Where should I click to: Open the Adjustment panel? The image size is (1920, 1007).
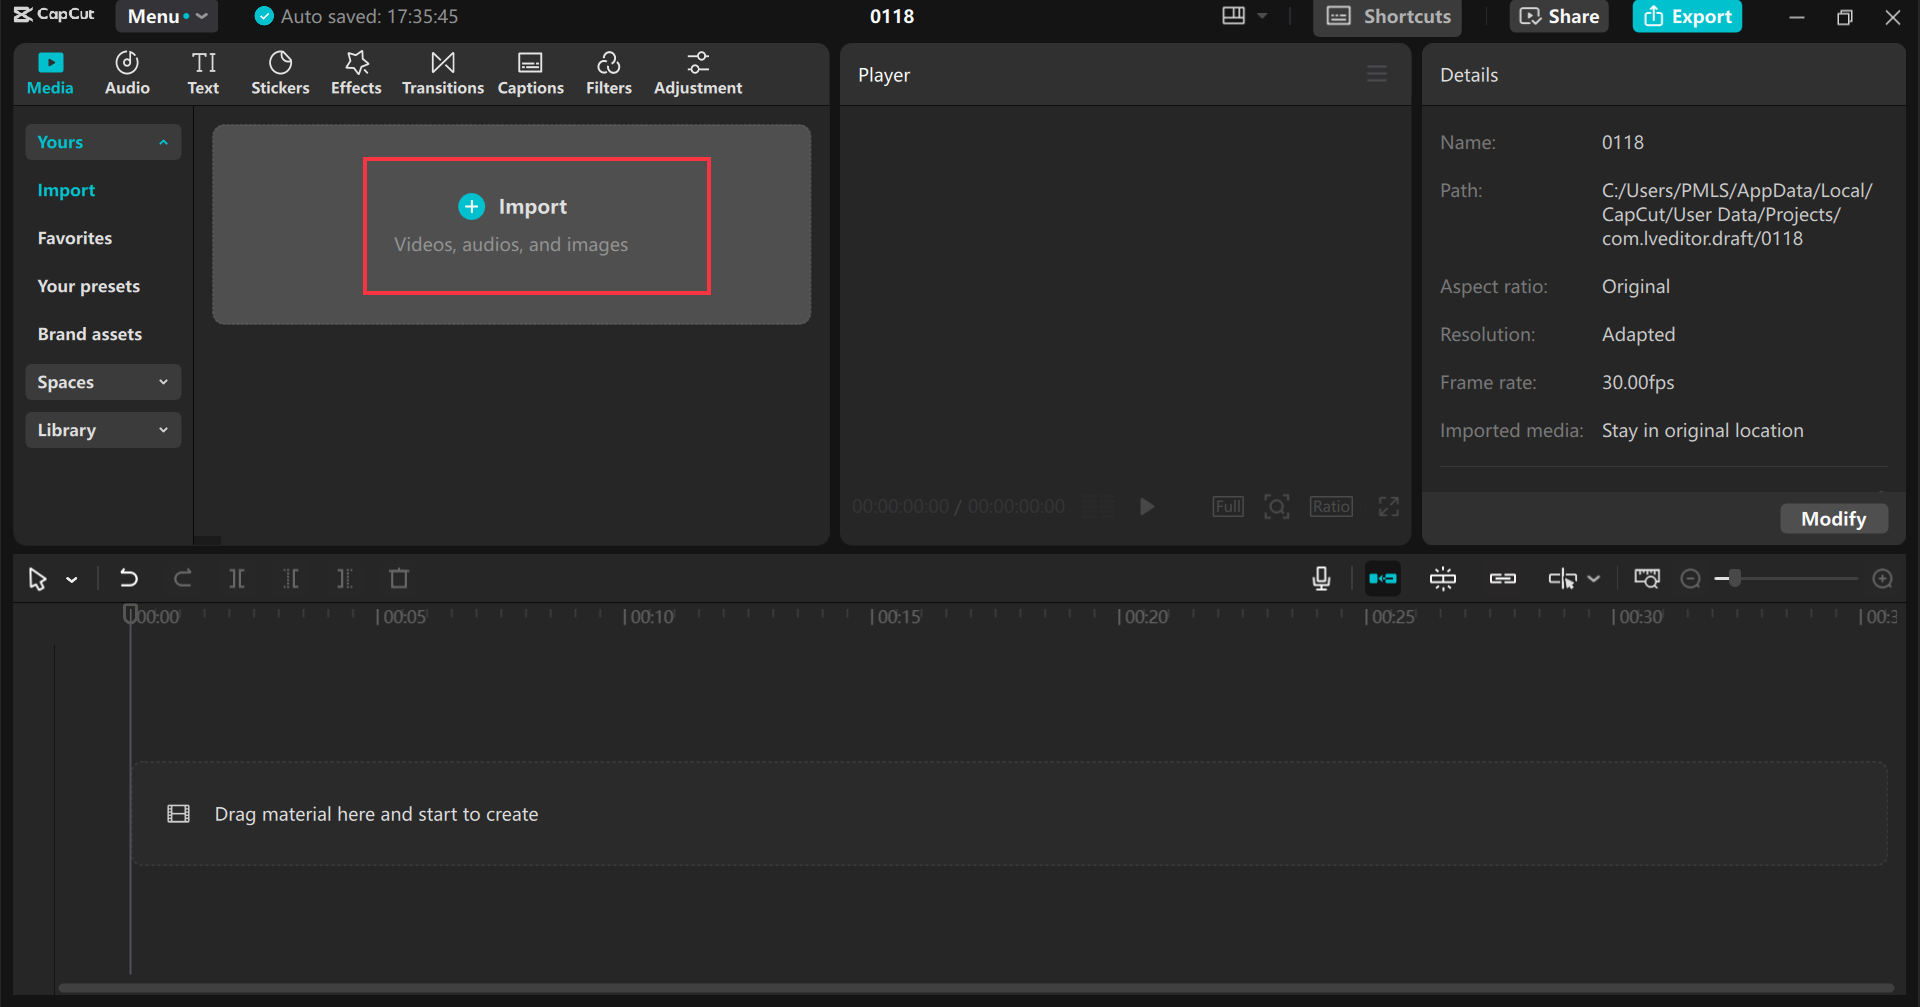(x=698, y=72)
